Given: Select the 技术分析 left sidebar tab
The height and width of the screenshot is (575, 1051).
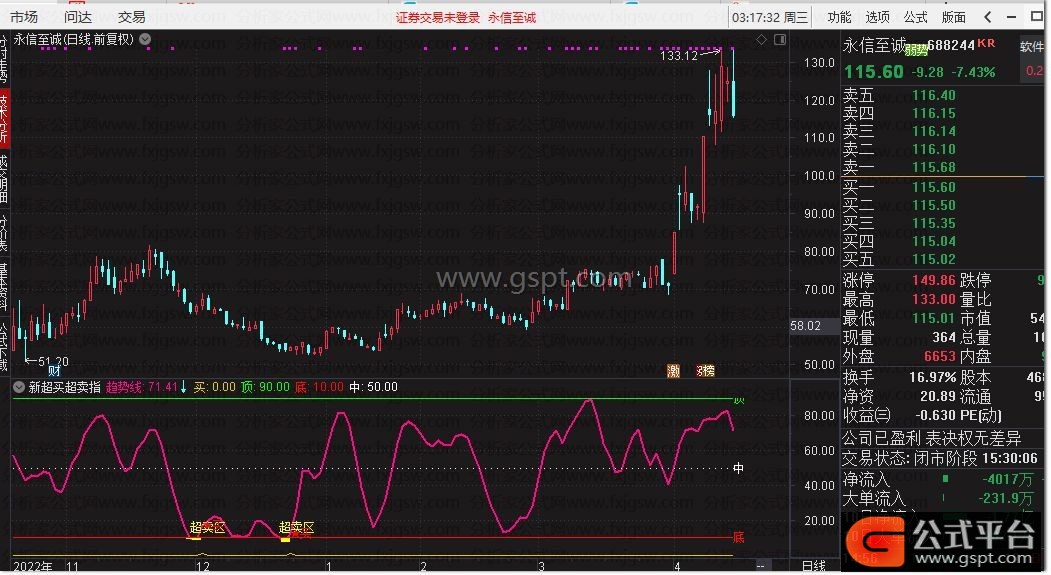Looking at the screenshot, I should pos(4,118).
